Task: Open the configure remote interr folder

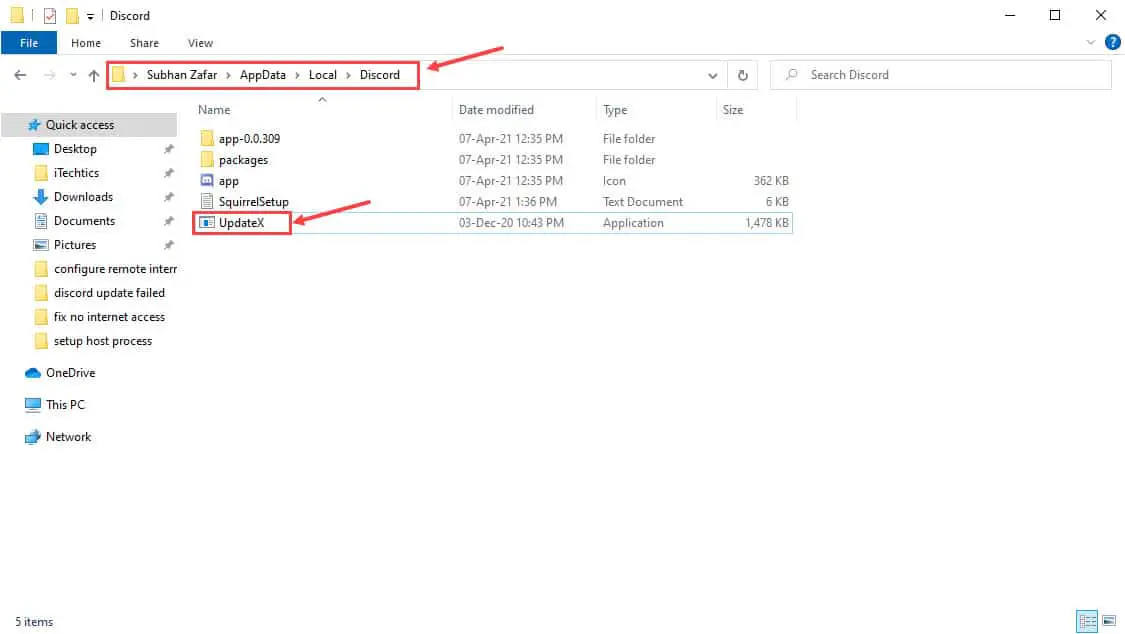Action: (x=115, y=269)
